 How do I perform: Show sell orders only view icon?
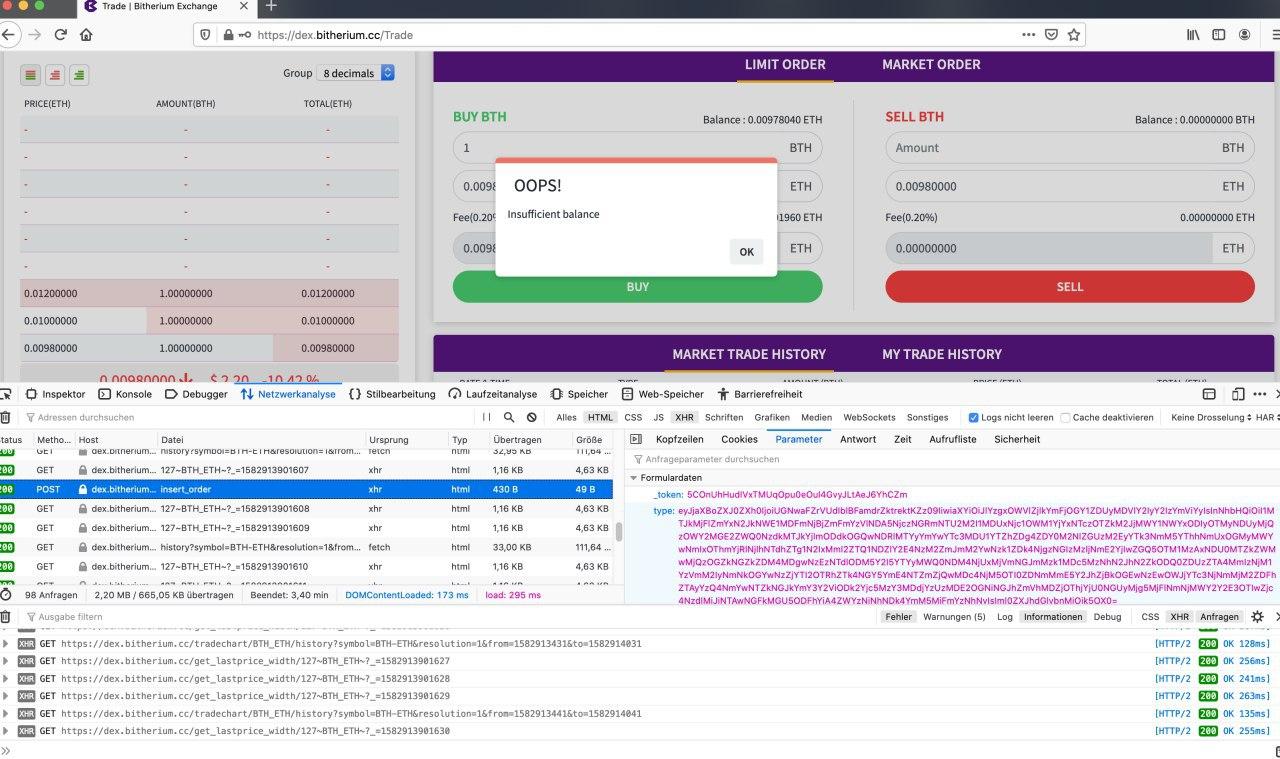pyautogui.click(x=54, y=74)
